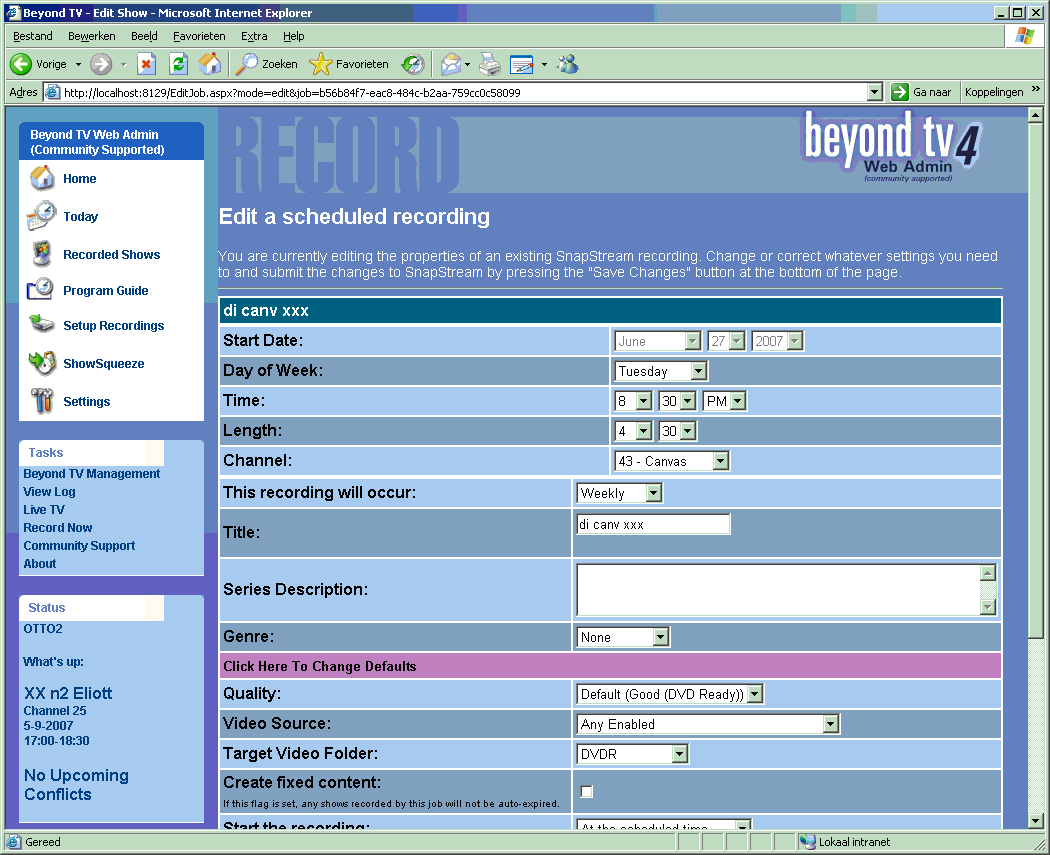Image resolution: width=1050 pixels, height=855 pixels.
Task: Open the Favorieten star panel
Action: tap(349, 64)
